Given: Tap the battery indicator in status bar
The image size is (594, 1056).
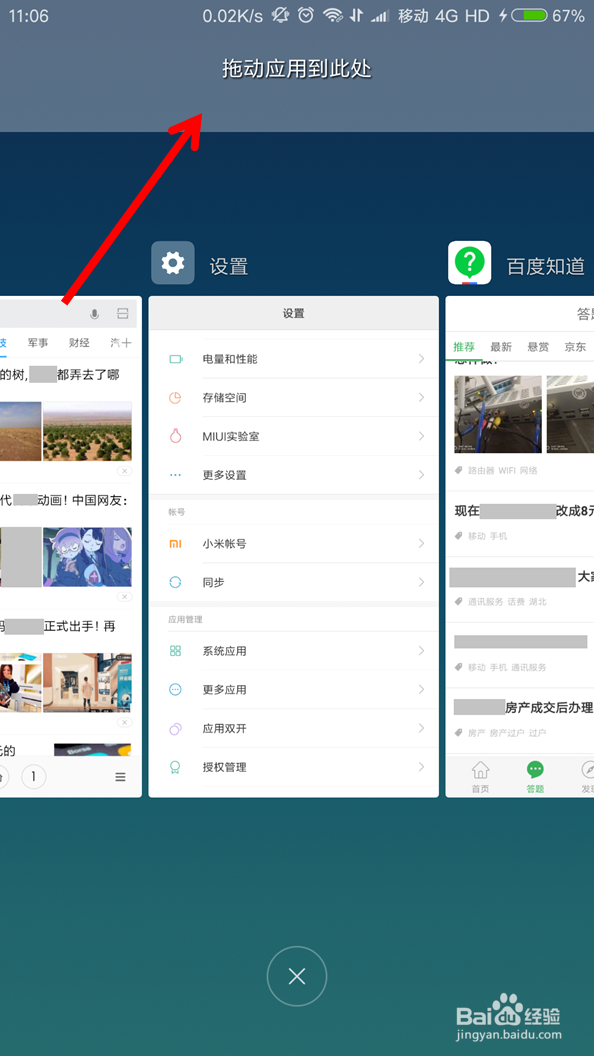Looking at the screenshot, I should pos(529,15).
